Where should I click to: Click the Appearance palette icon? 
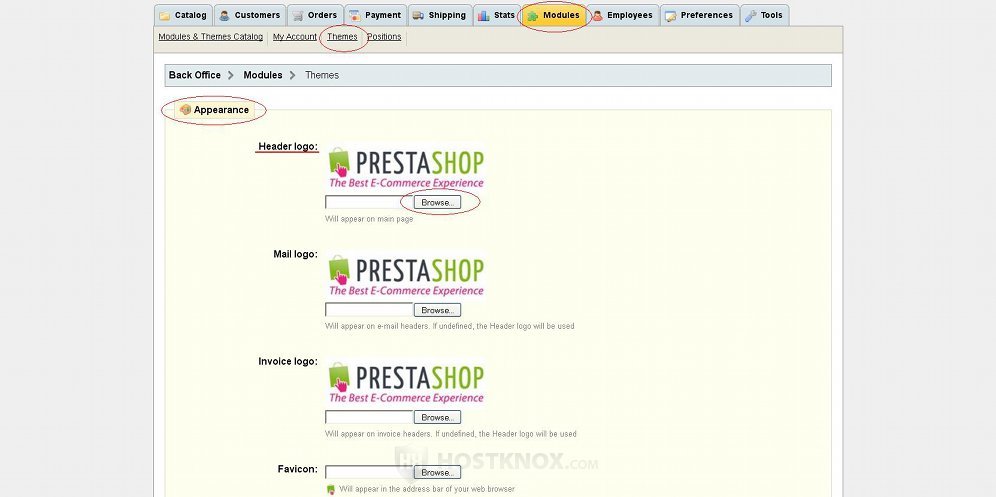[185, 110]
